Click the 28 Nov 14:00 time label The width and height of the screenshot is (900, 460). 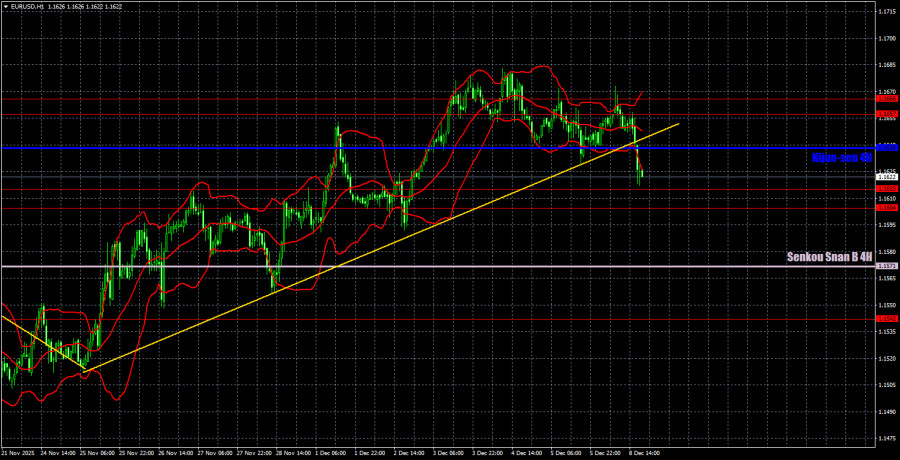pyautogui.click(x=294, y=453)
